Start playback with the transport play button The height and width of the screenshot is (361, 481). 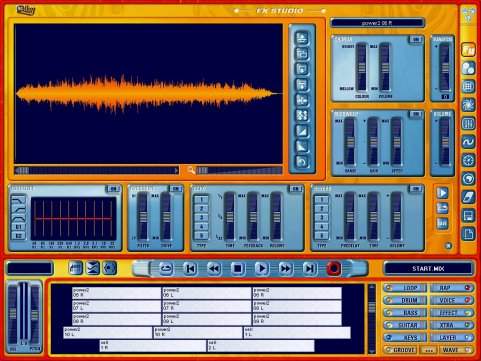click(262, 268)
